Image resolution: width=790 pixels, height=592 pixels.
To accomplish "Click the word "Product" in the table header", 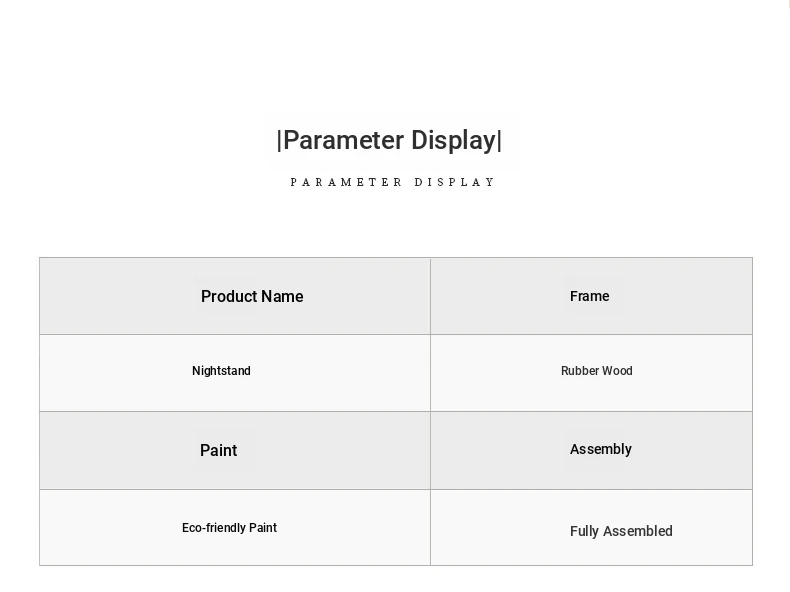I will [x=229, y=297].
